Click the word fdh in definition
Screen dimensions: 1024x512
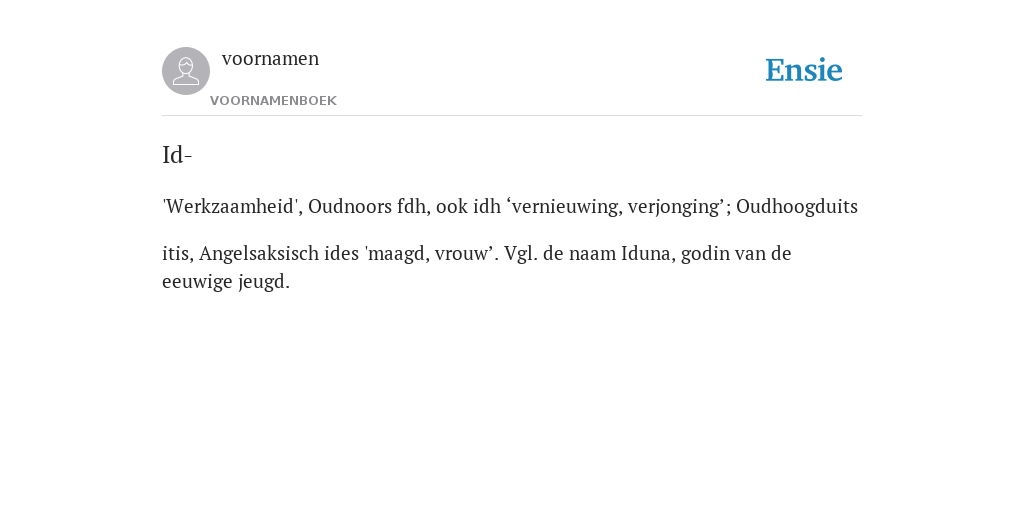pyautogui.click(x=411, y=206)
